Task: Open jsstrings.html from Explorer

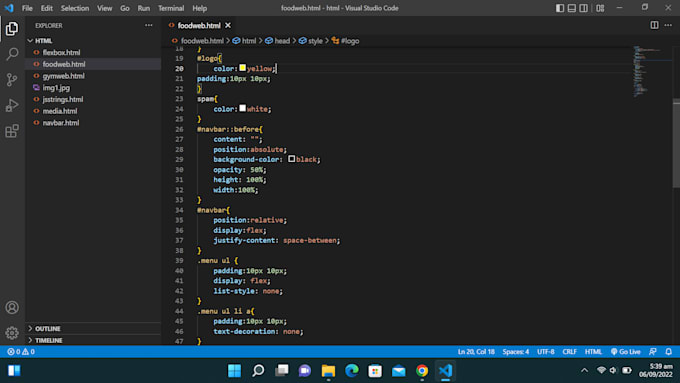Action: coord(93,99)
